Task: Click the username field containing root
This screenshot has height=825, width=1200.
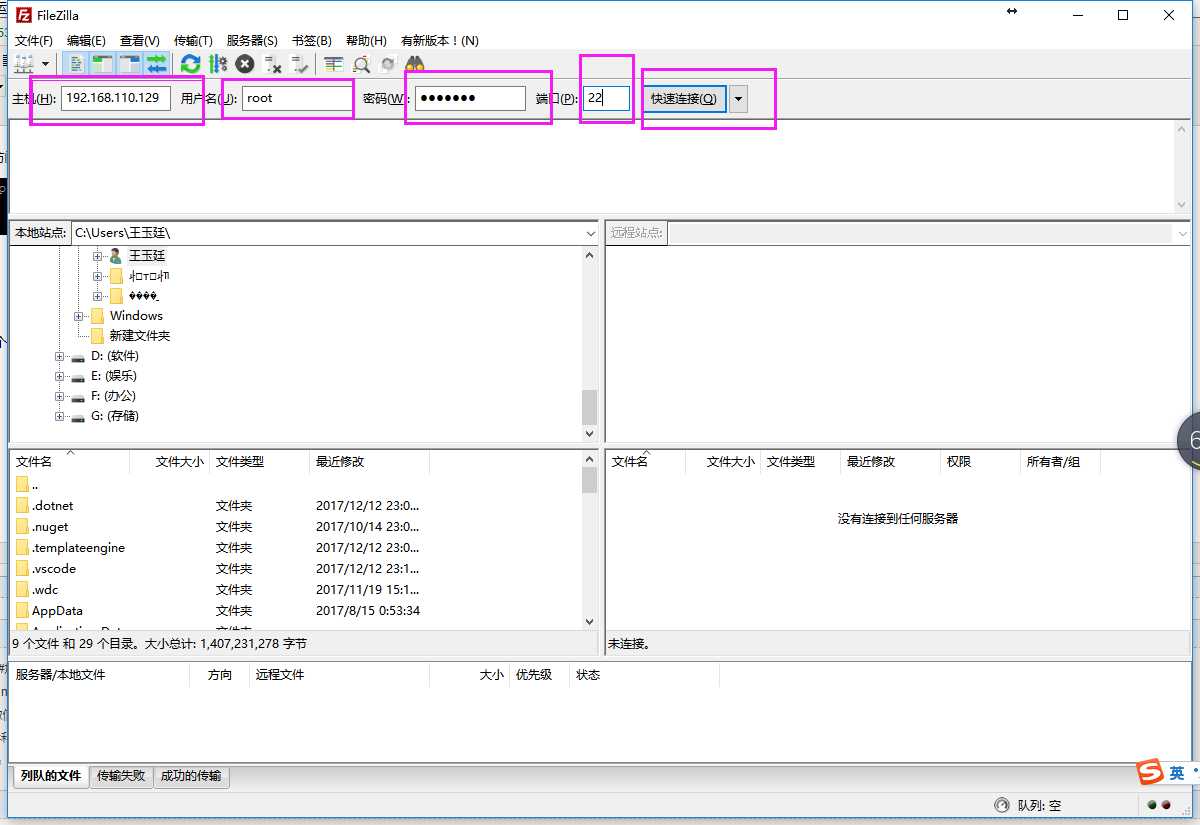Action: 297,98
